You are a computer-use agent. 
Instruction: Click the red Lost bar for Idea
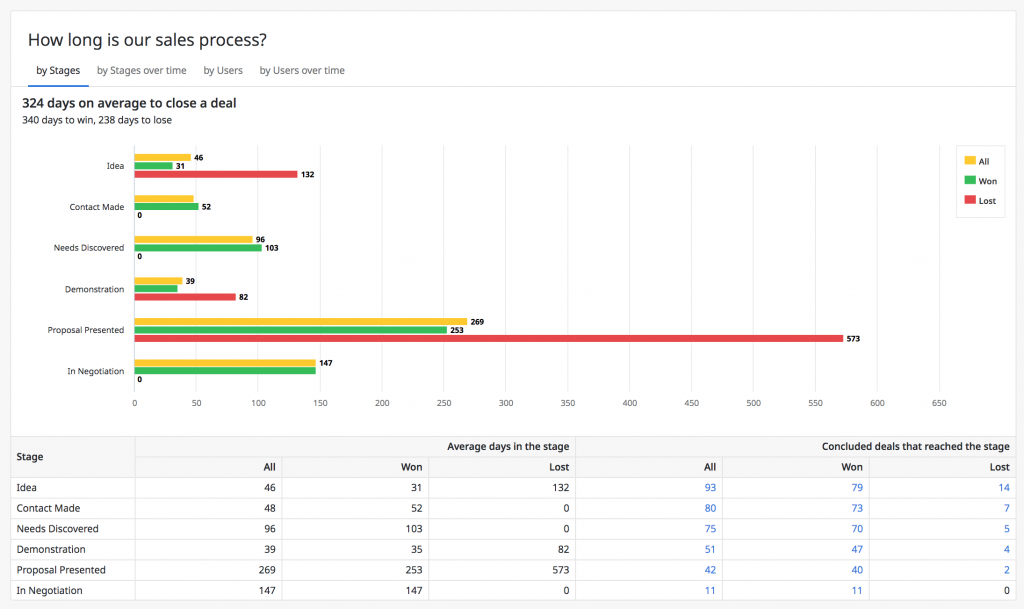[216, 174]
